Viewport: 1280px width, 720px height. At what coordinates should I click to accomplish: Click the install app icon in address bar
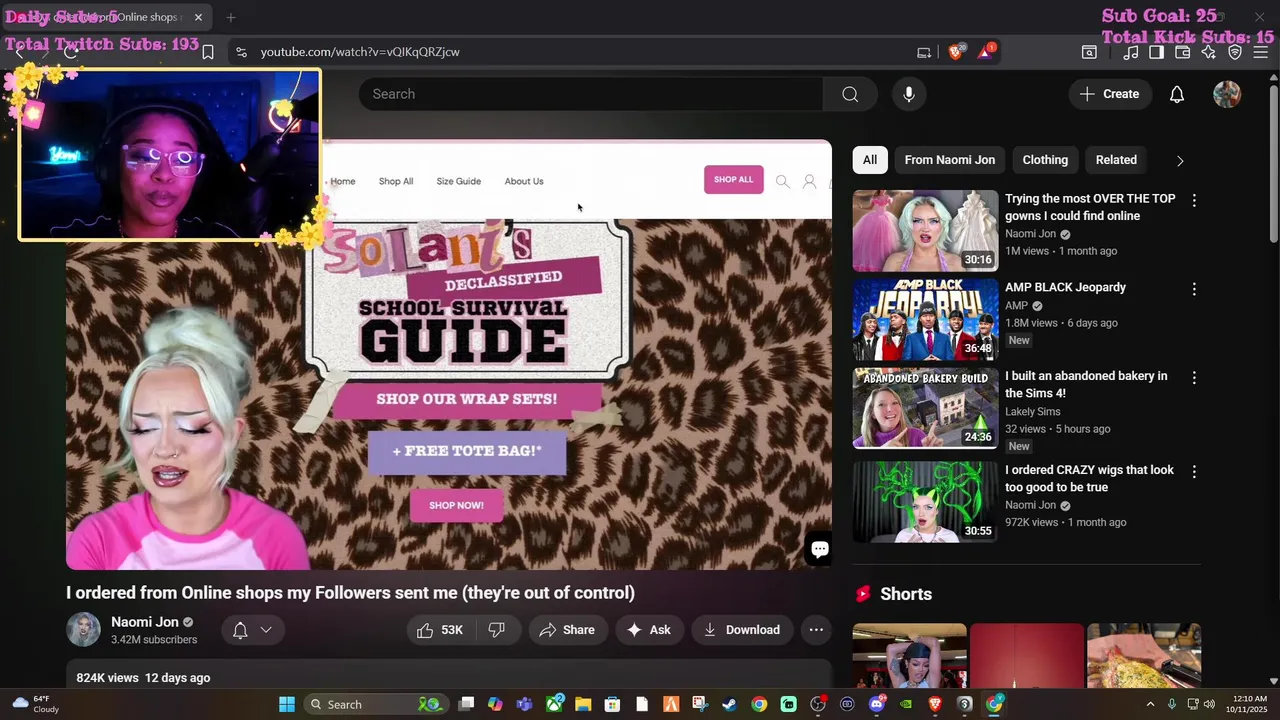(924, 52)
